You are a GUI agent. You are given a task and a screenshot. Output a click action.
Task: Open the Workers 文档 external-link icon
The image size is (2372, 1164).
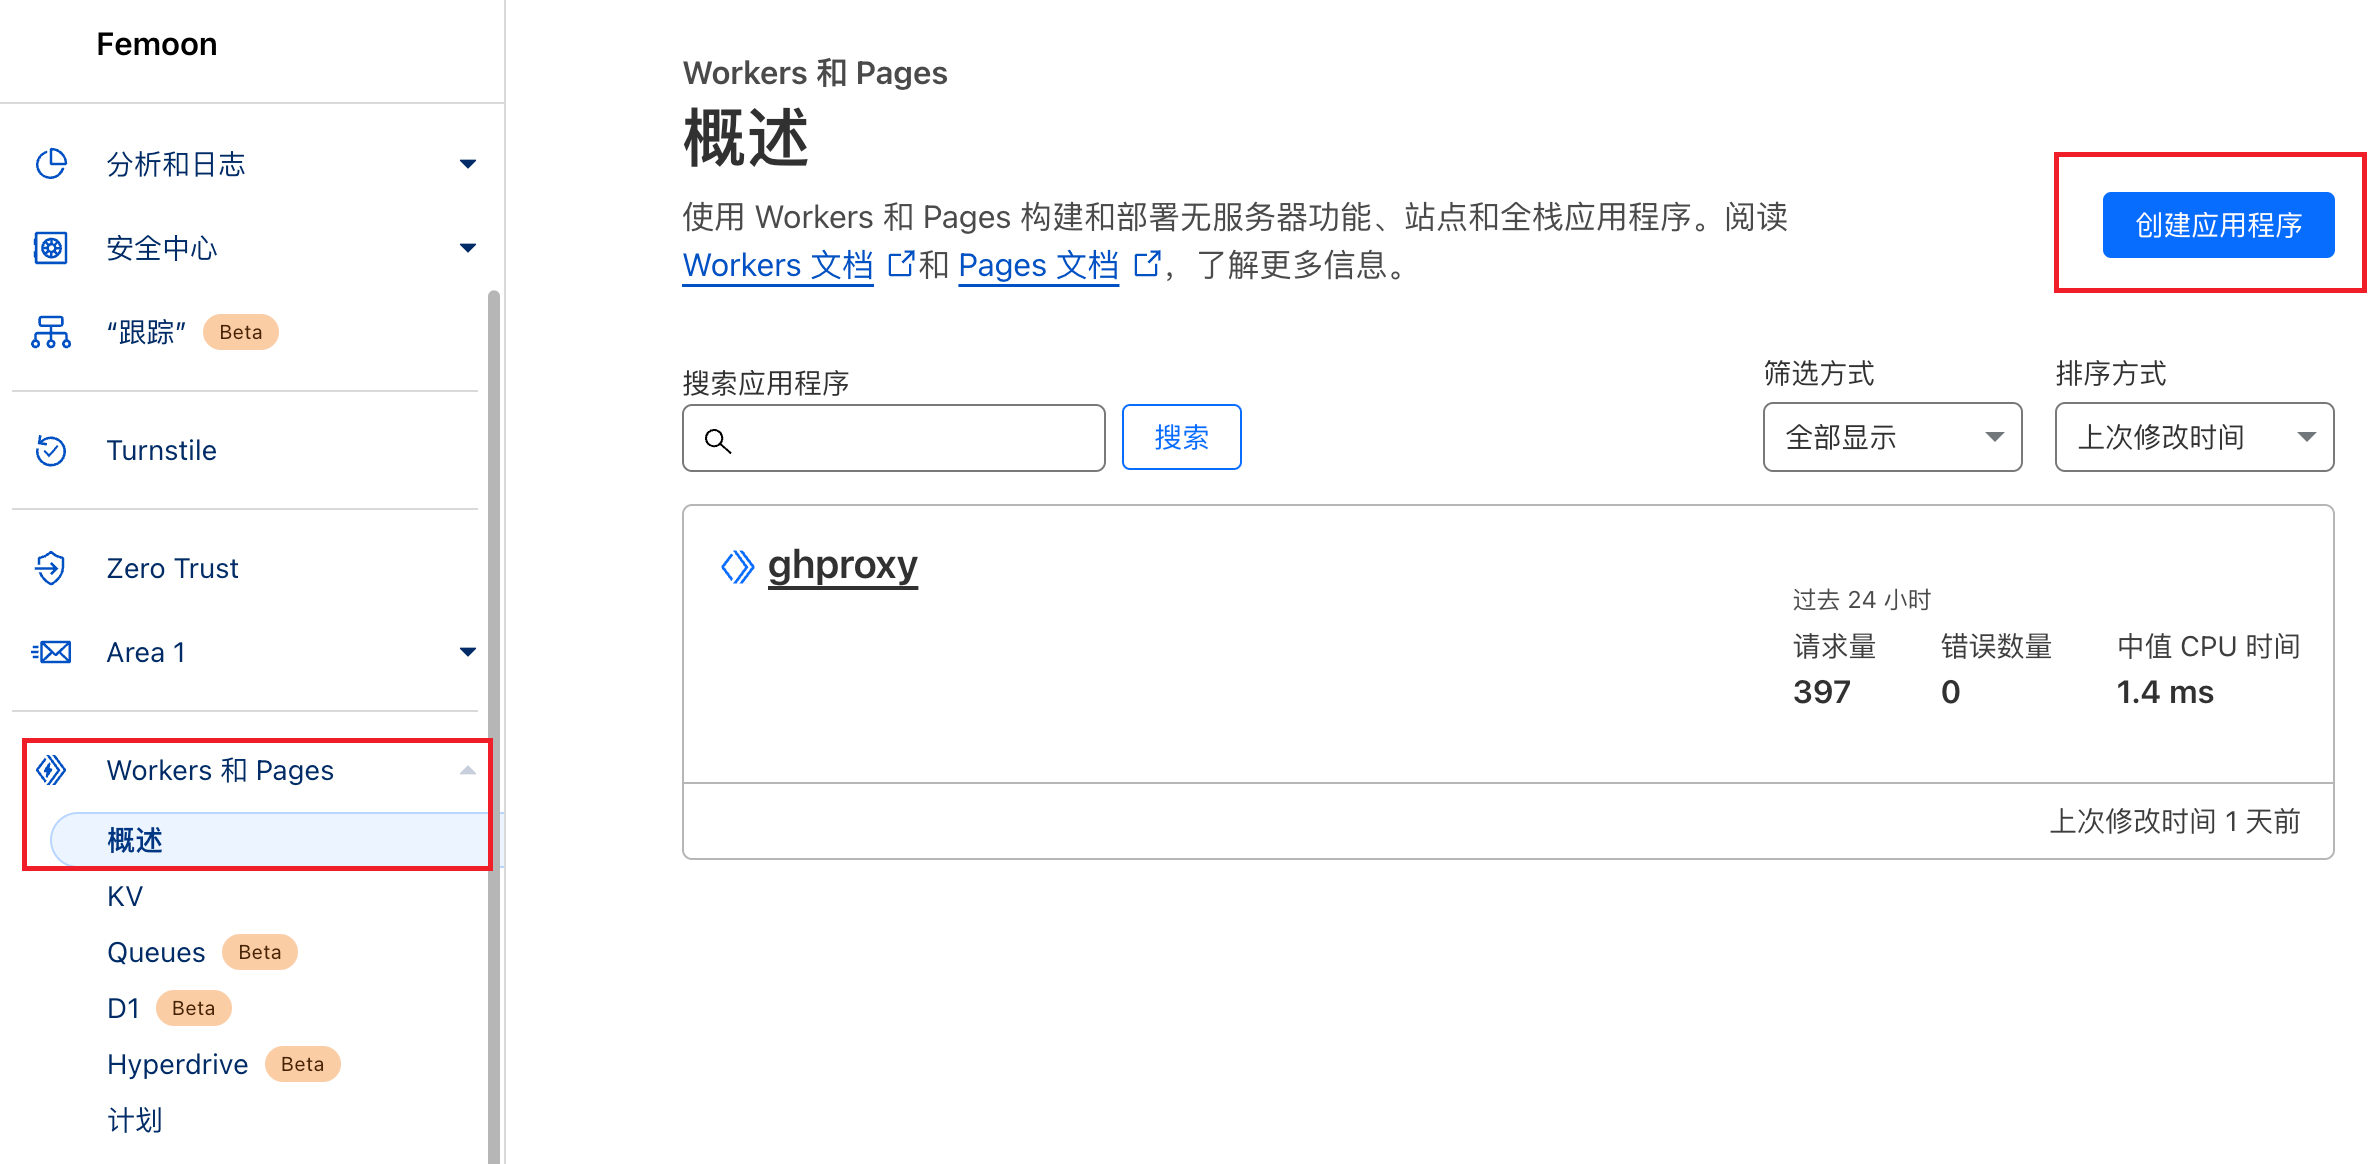point(900,262)
